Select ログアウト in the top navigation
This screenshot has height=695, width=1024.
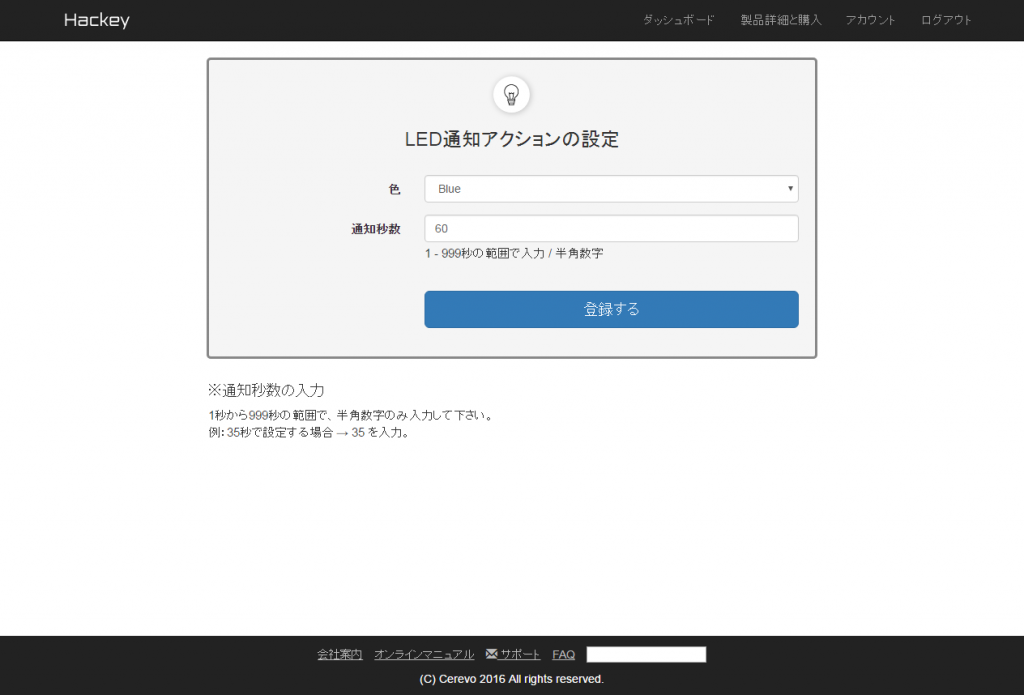pos(946,20)
